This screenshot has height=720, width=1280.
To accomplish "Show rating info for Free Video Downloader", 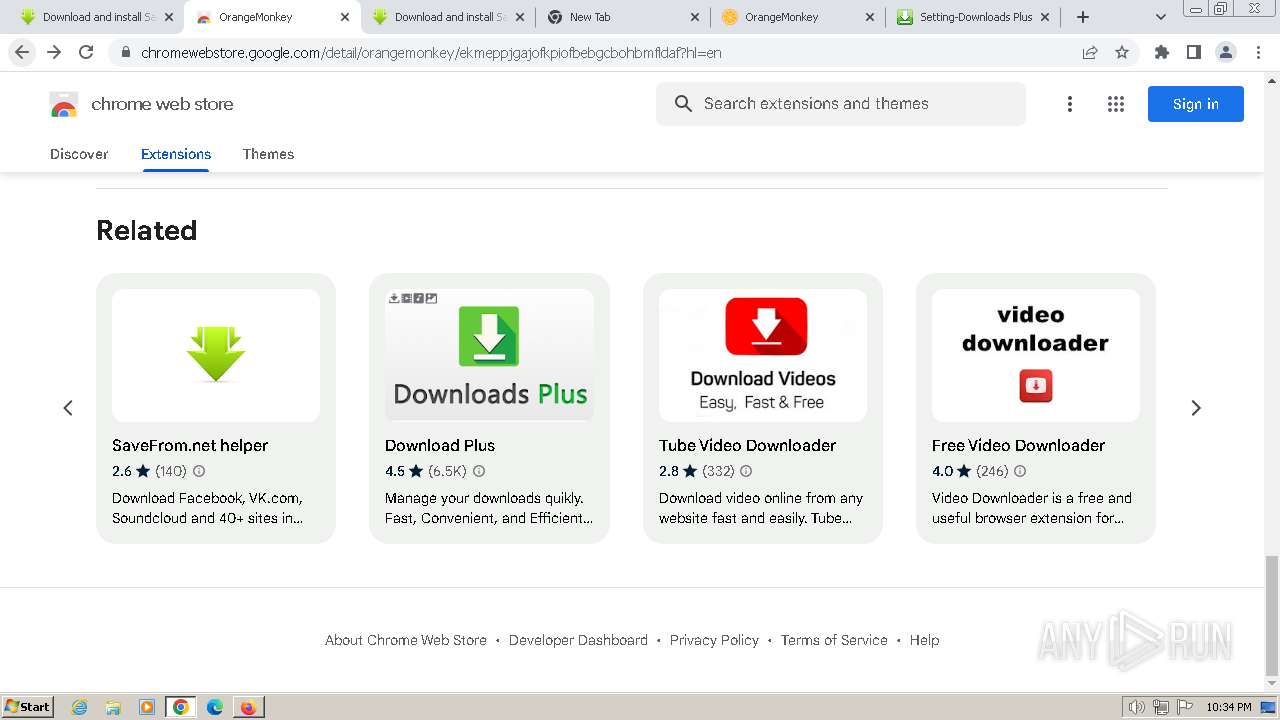I will coord(1020,471).
